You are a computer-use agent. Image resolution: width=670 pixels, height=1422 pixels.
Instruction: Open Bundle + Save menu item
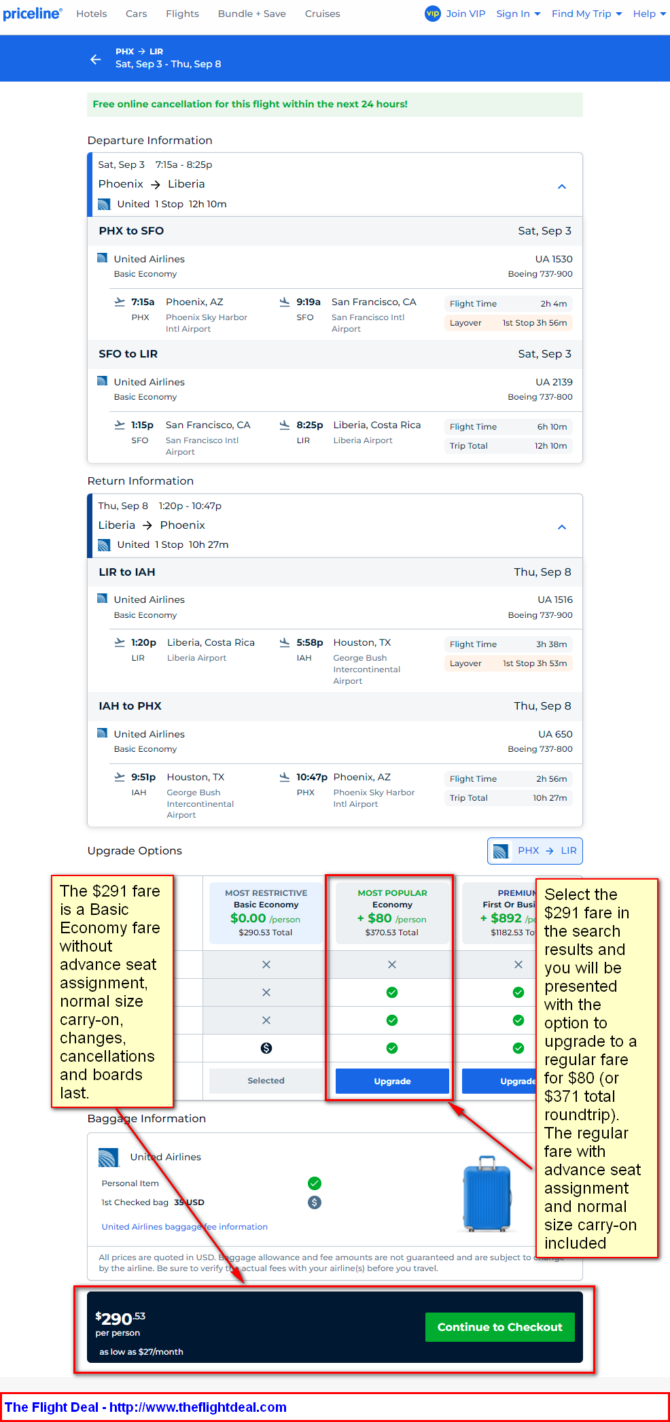251,14
